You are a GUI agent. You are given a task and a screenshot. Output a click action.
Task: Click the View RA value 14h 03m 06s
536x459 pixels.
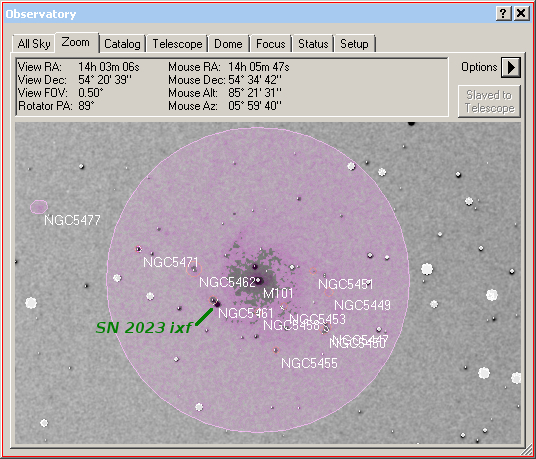click(x=109, y=67)
